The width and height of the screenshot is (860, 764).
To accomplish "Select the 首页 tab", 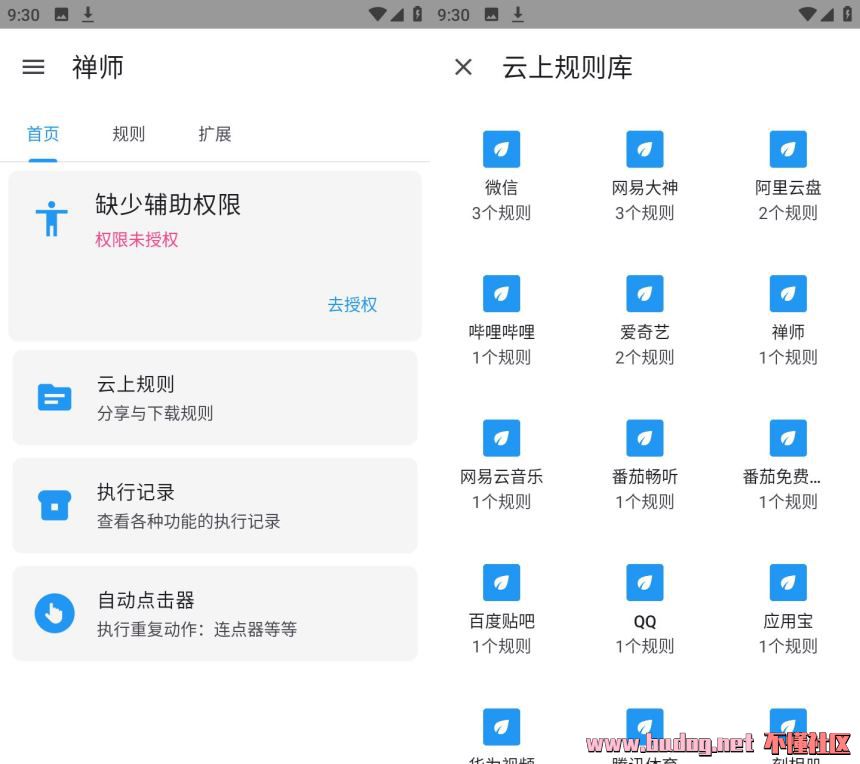I will tap(43, 134).
